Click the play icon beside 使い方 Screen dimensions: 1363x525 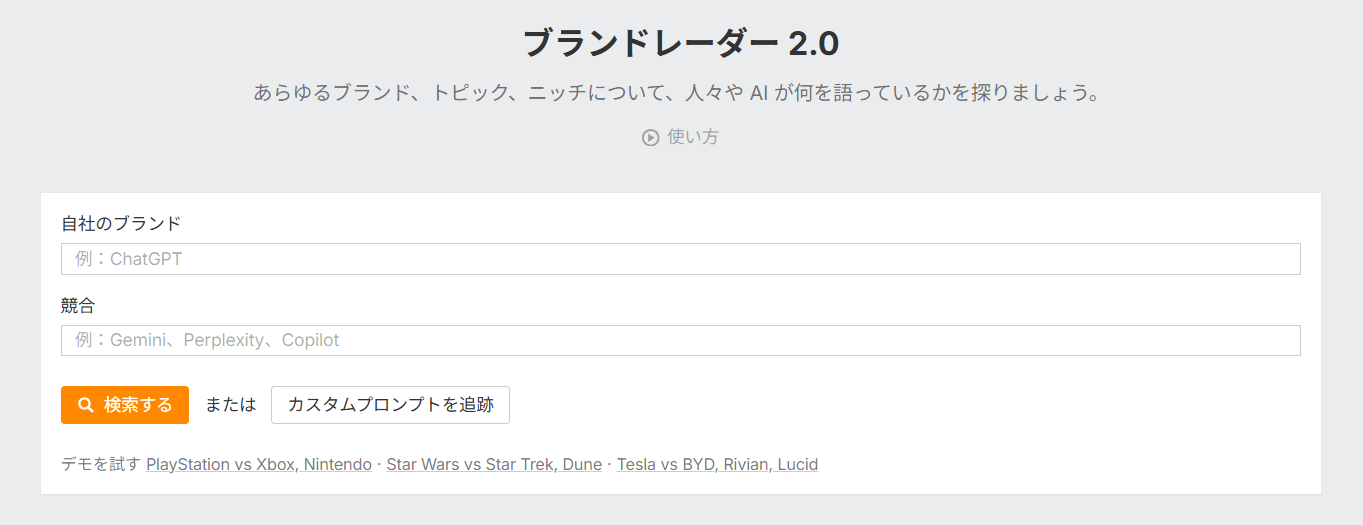[650, 138]
